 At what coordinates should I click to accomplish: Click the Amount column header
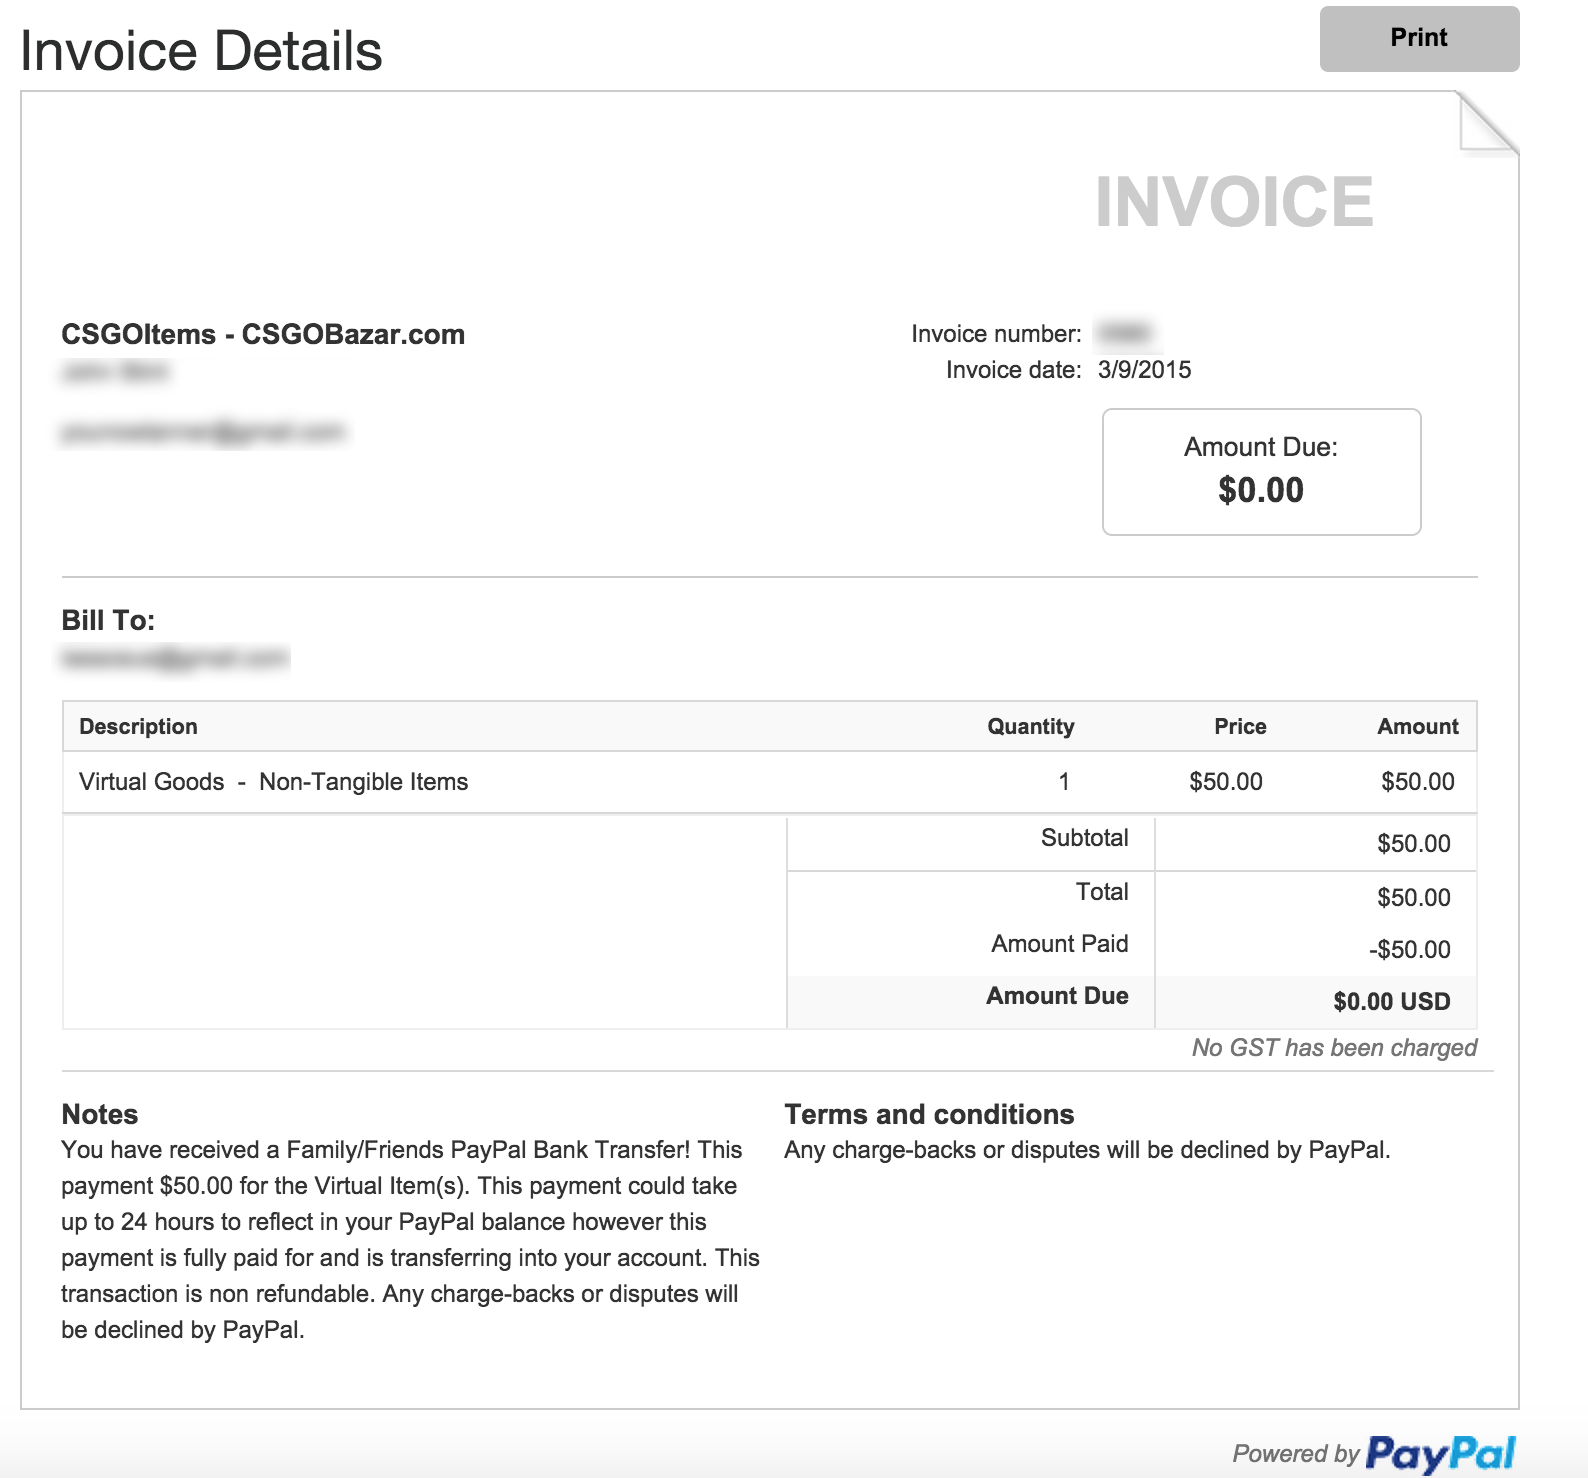pyautogui.click(x=1417, y=727)
